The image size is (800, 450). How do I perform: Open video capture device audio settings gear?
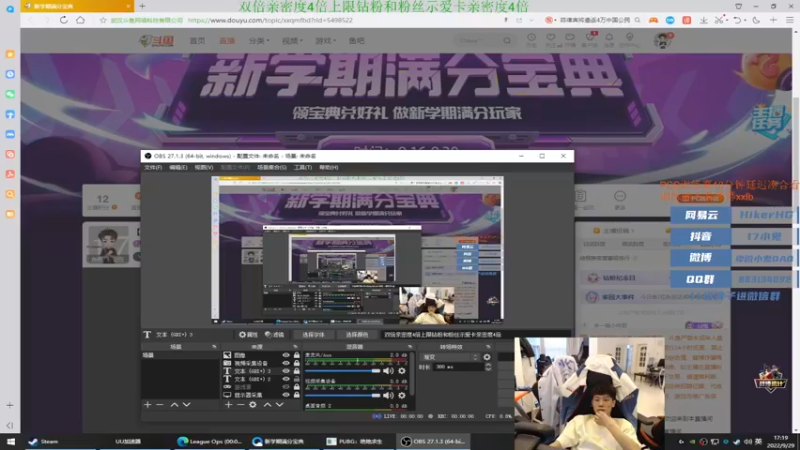pyautogui.click(x=402, y=395)
